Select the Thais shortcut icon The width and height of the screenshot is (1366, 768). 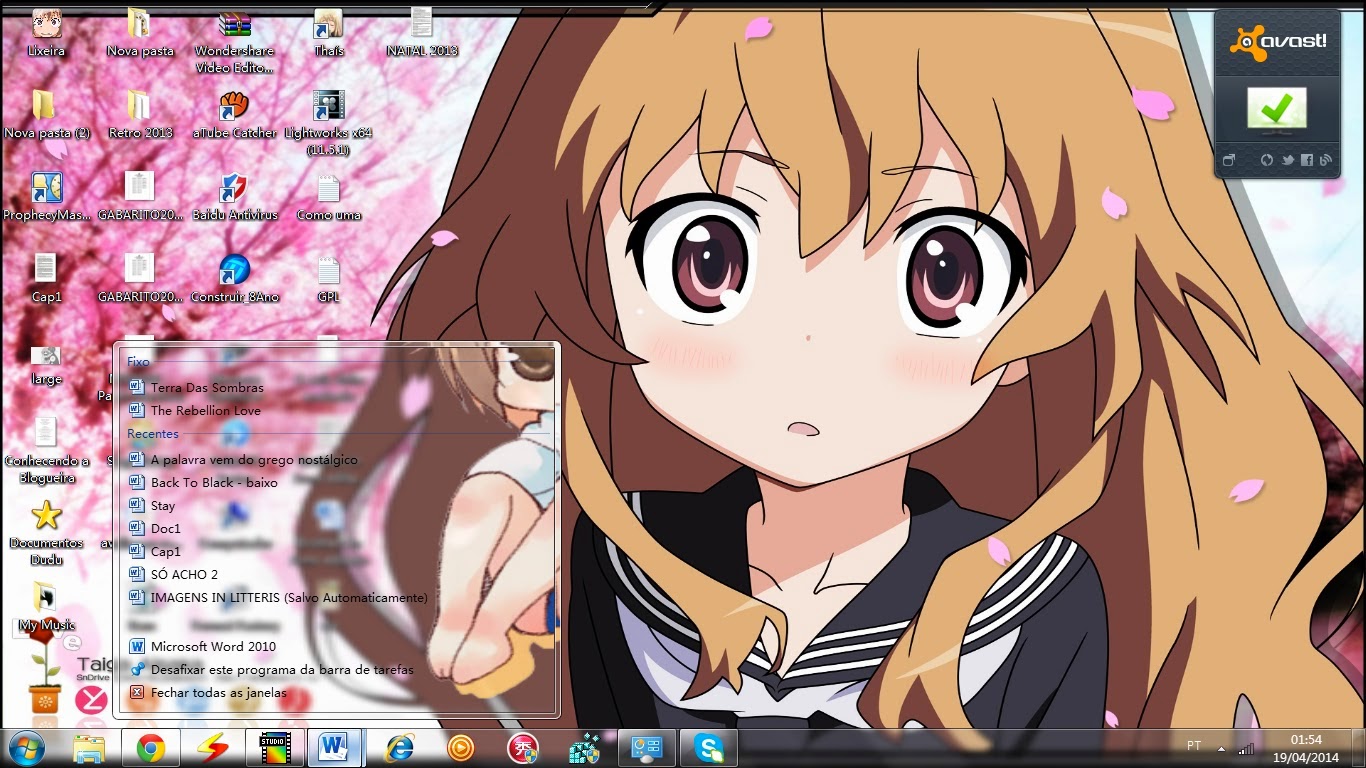pos(328,32)
